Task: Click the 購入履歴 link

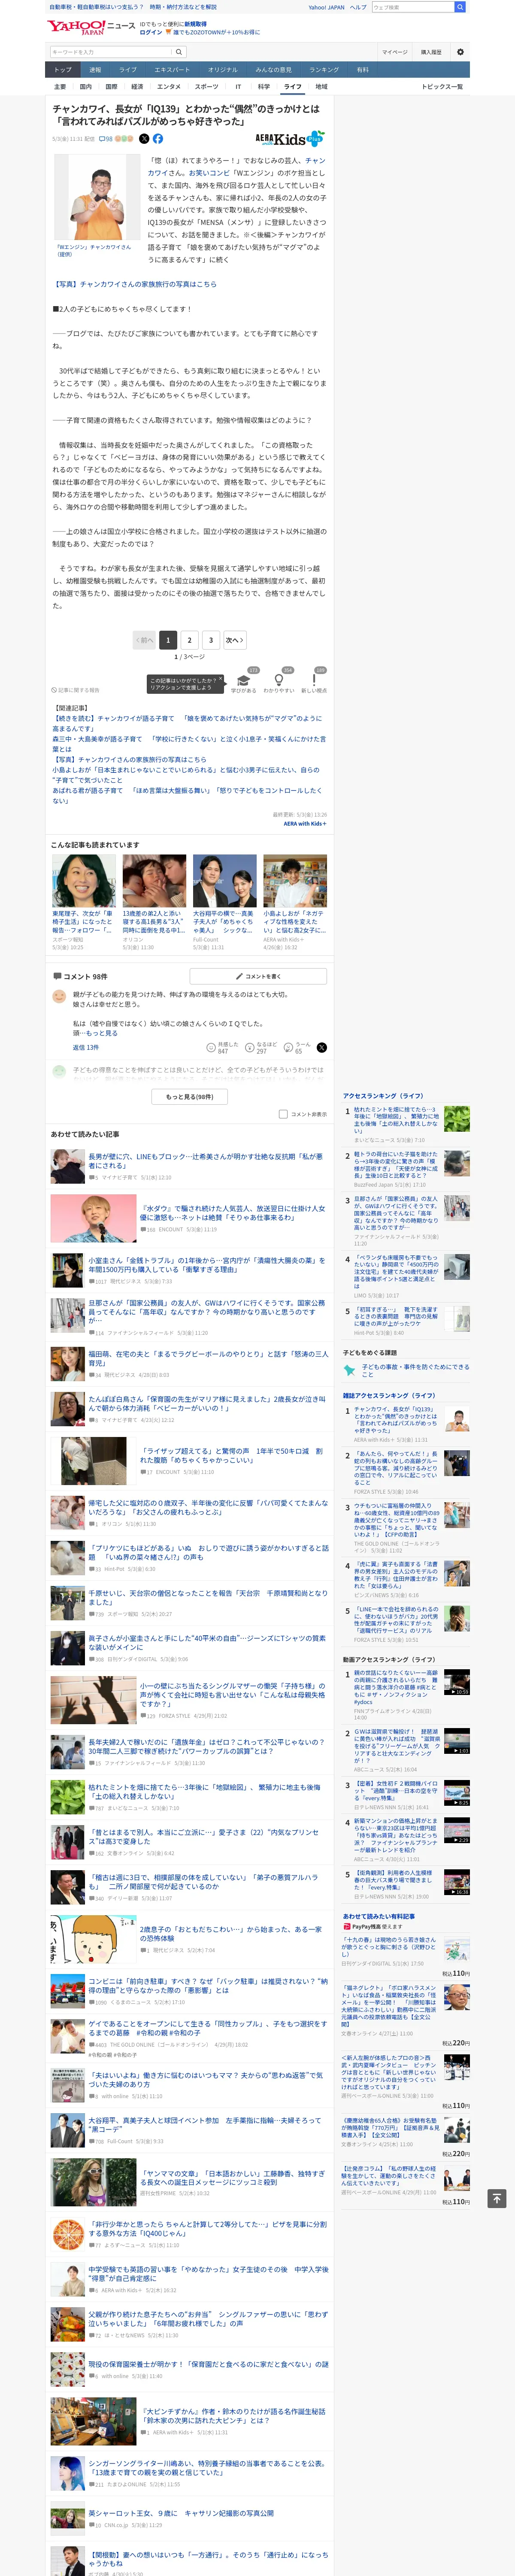Action: 431,52
